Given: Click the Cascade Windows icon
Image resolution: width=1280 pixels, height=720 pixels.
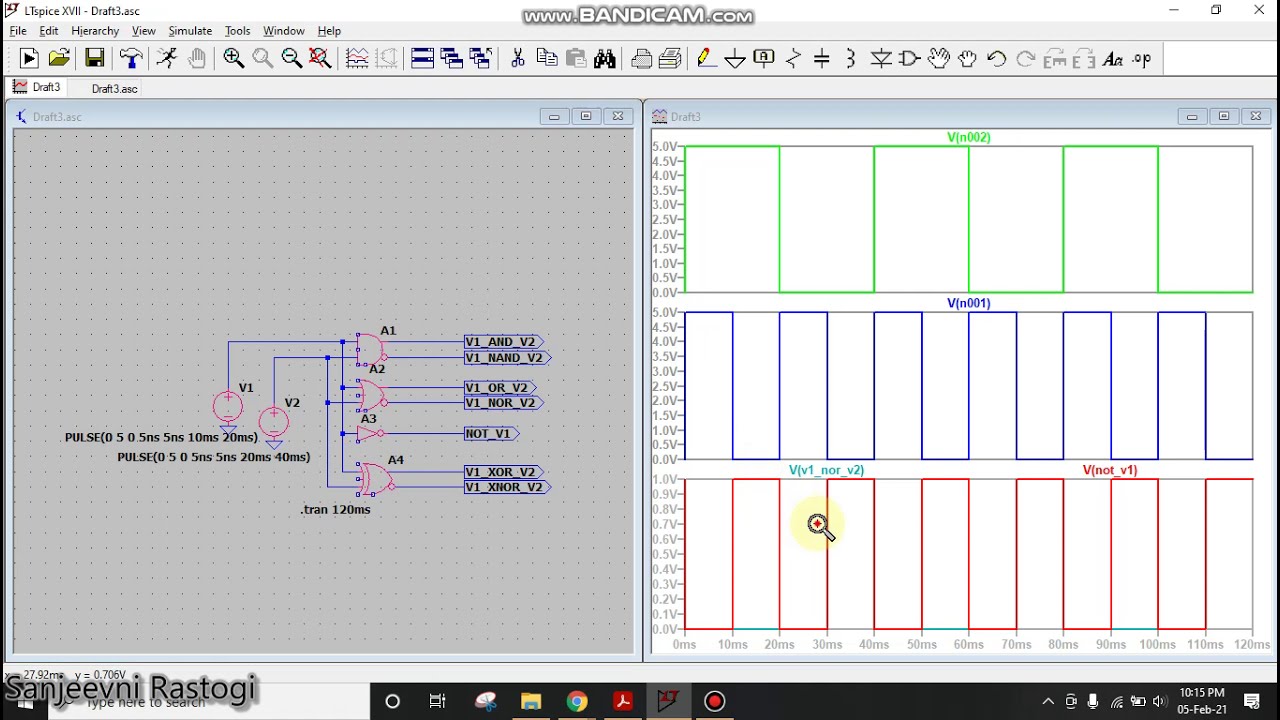Looking at the screenshot, I should (451, 59).
